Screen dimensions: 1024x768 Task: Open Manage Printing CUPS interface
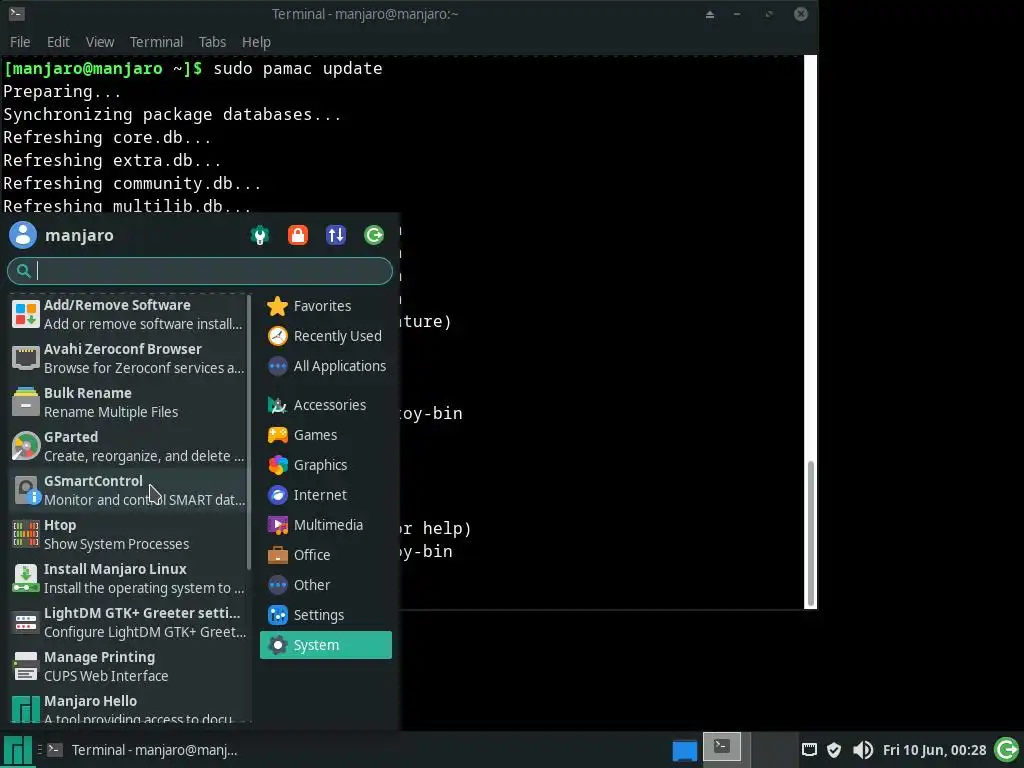(x=129, y=666)
